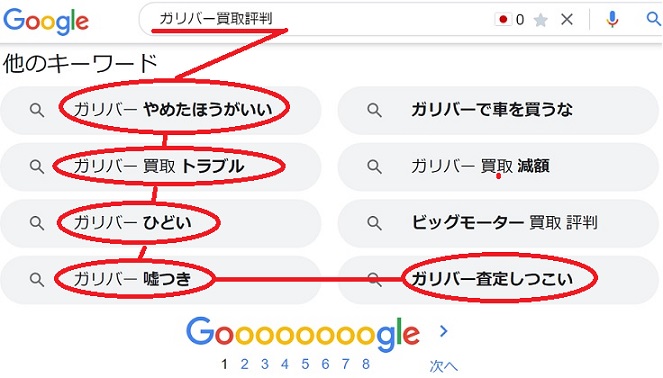Click the 次へ next page link

point(444,366)
